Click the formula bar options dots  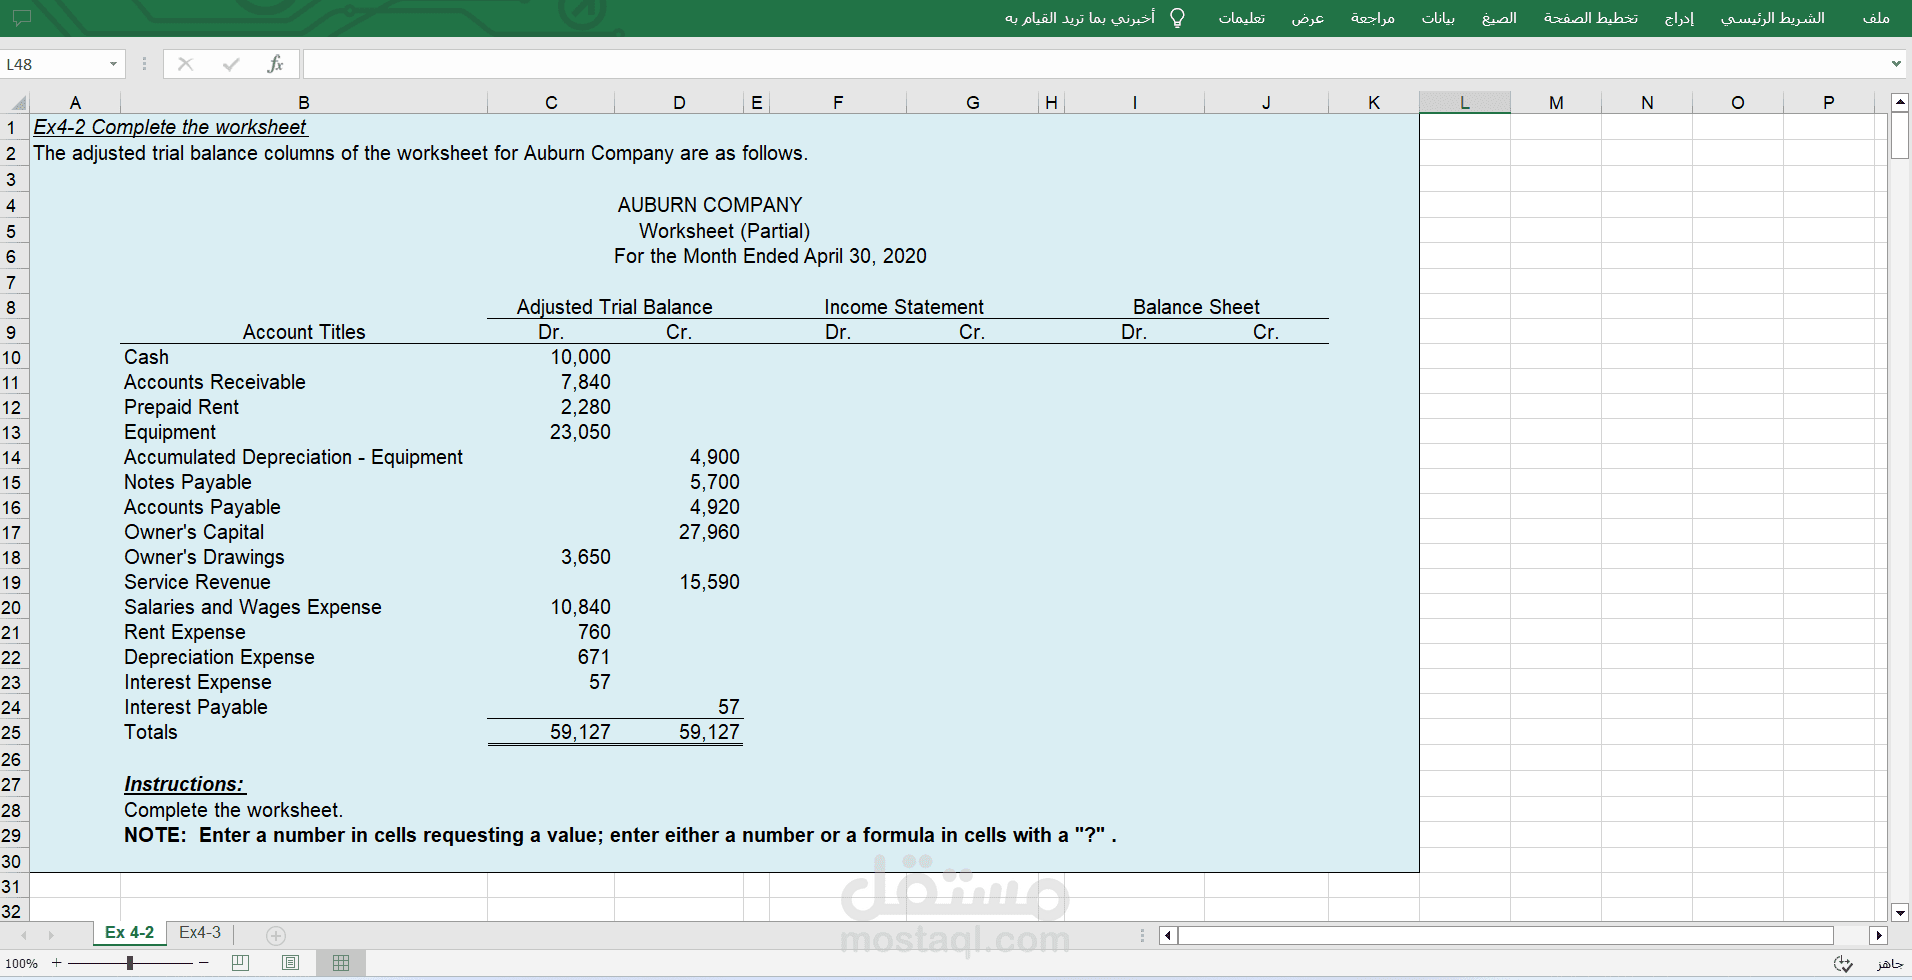point(144,64)
